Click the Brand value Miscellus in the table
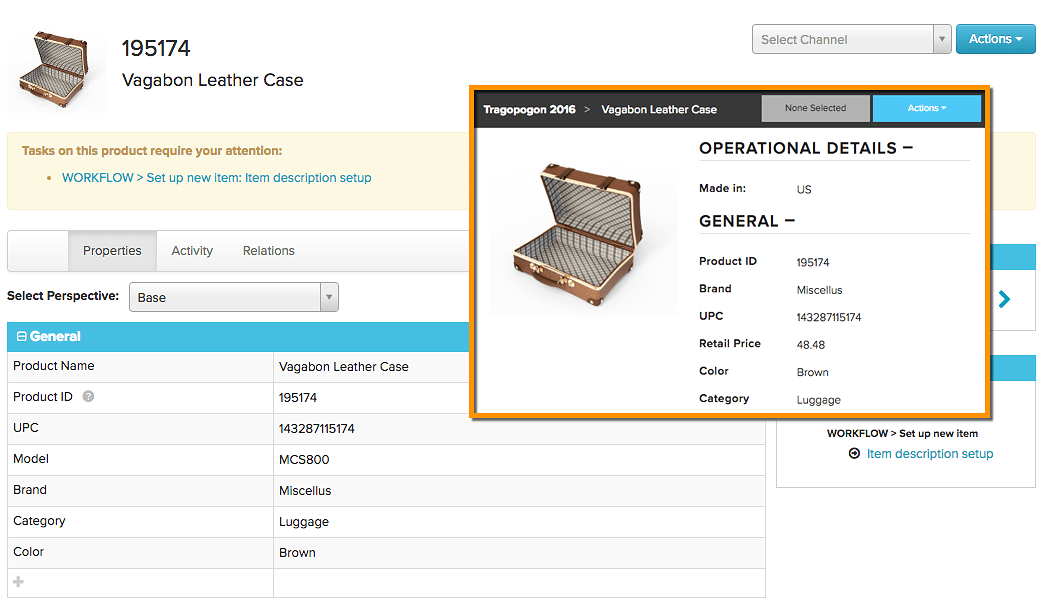Image resolution: width=1045 pixels, height=604 pixels. coord(305,491)
